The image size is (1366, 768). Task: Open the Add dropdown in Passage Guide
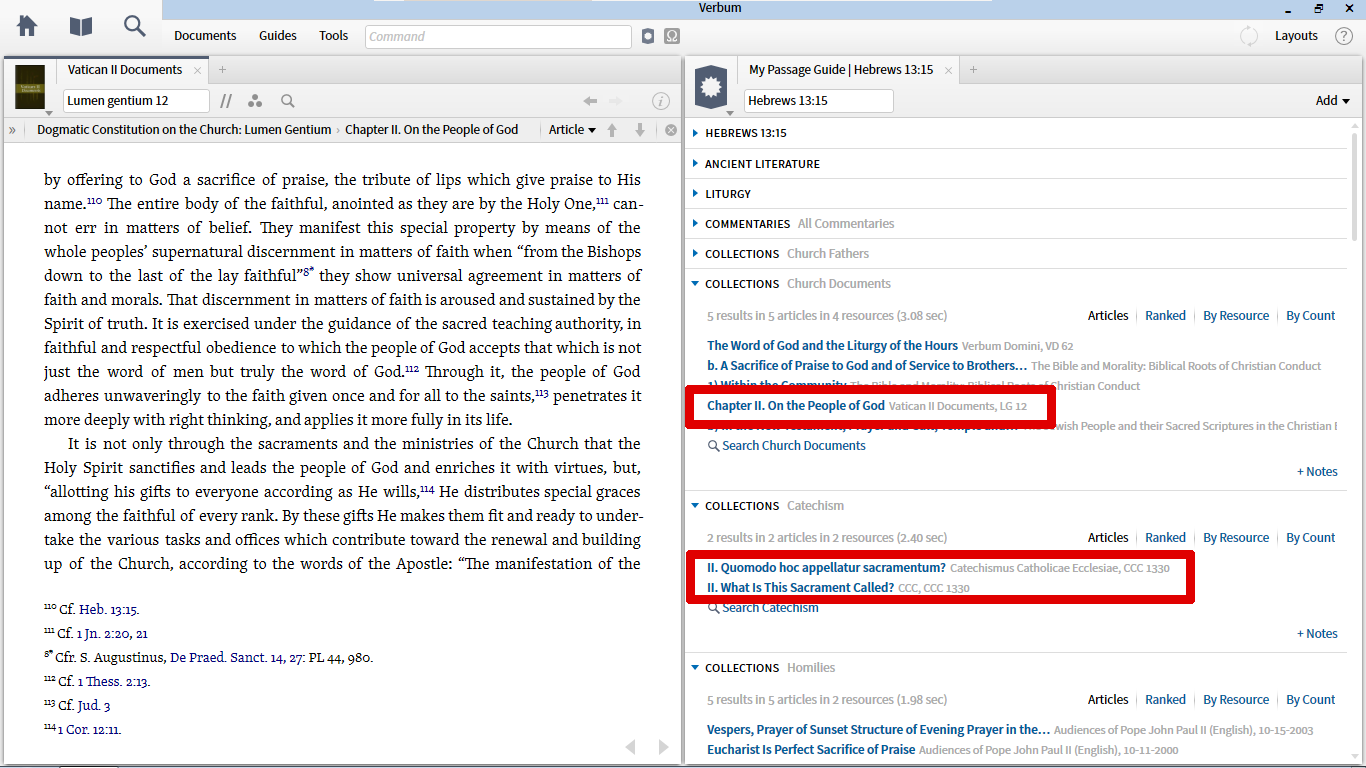[1333, 101]
